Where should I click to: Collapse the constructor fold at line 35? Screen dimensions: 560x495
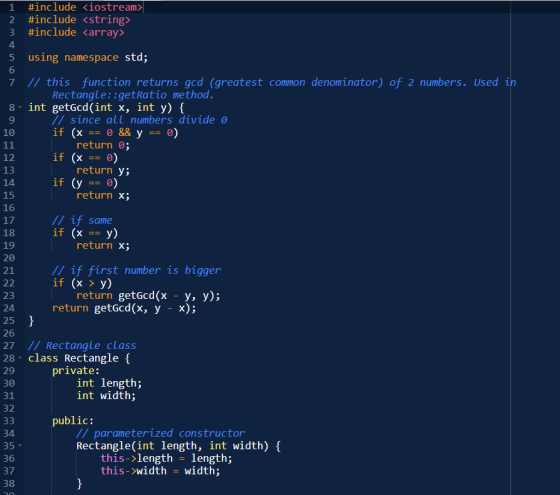pos(20,446)
